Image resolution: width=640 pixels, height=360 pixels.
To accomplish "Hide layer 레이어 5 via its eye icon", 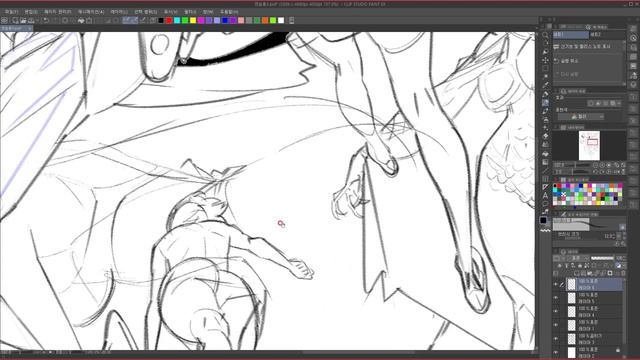I will pyautogui.click(x=556, y=298).
